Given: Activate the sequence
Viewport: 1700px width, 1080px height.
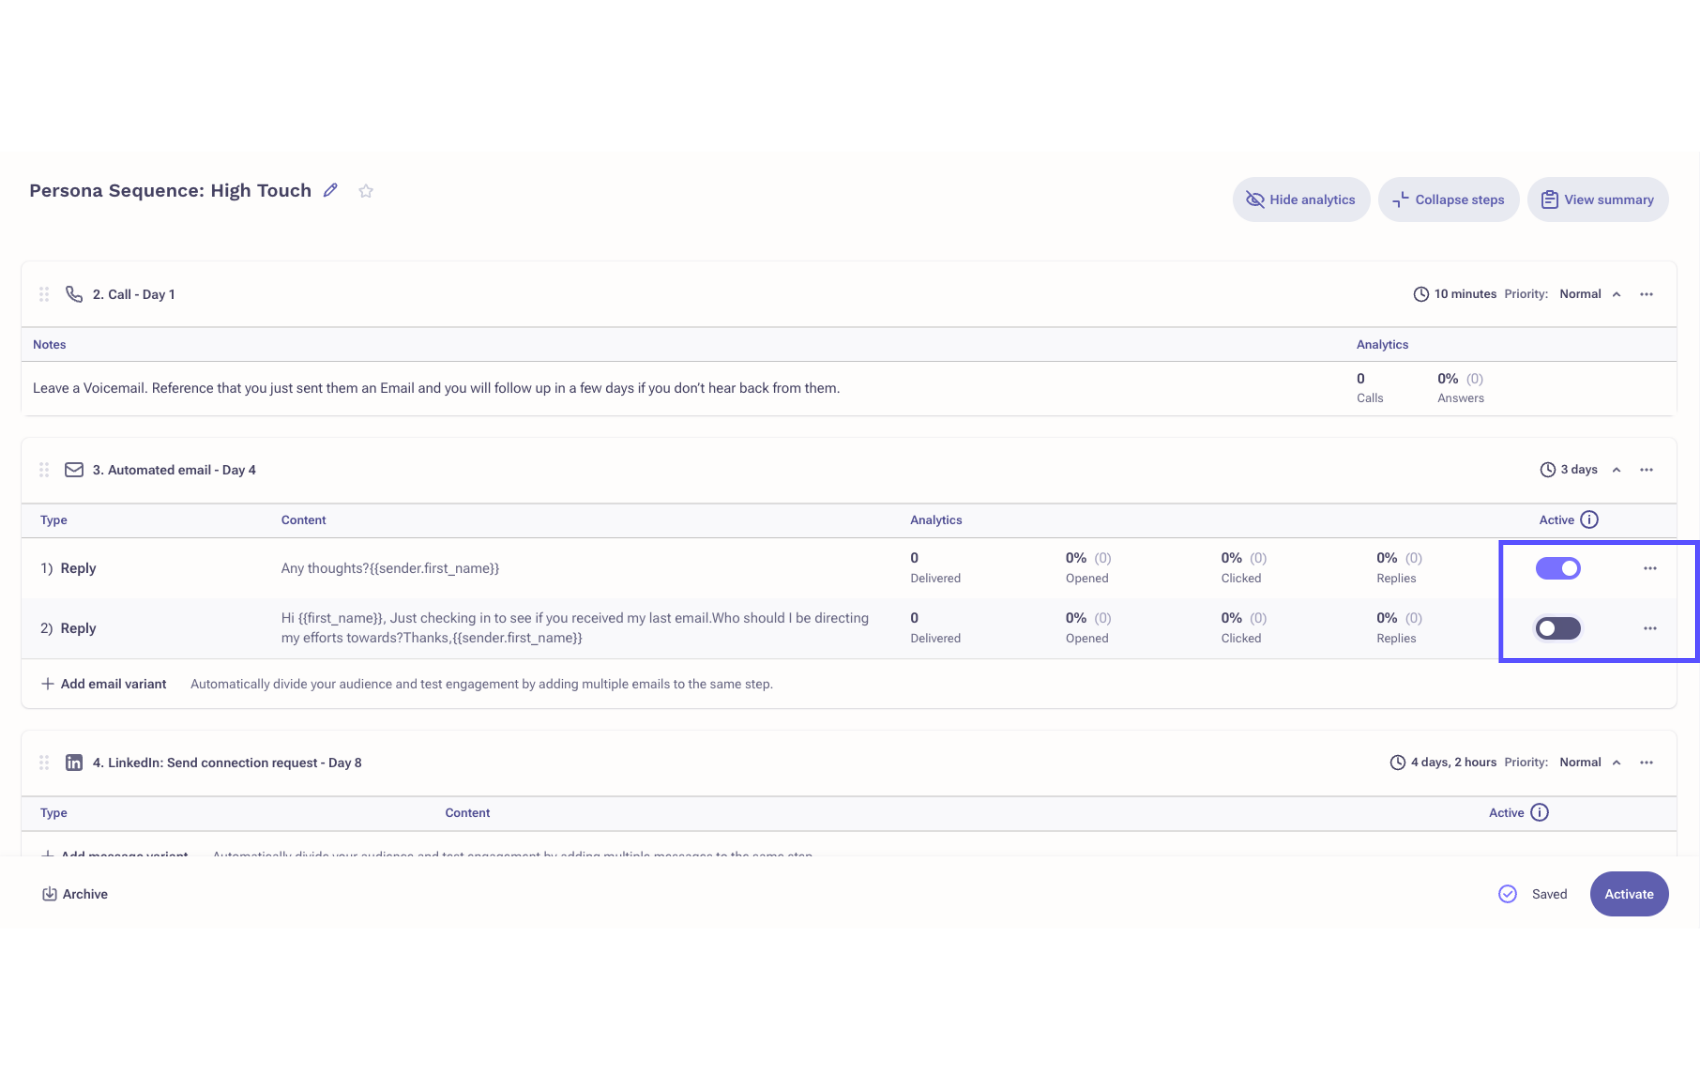Looking at the screenshot, I should coord(1628,894).
